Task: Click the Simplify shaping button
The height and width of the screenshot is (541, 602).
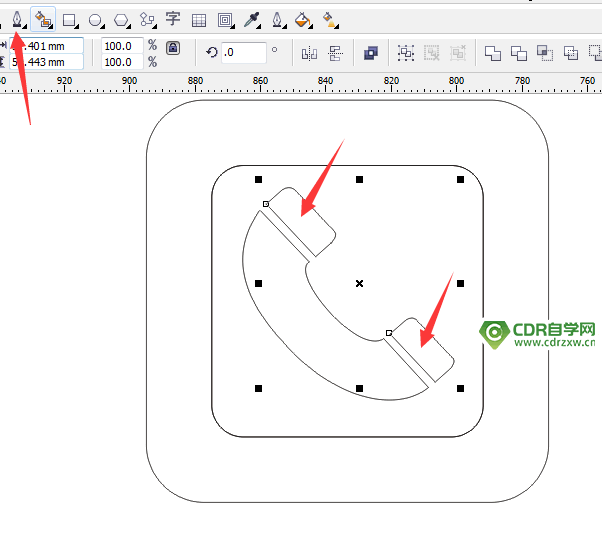Action: point(571,53)
